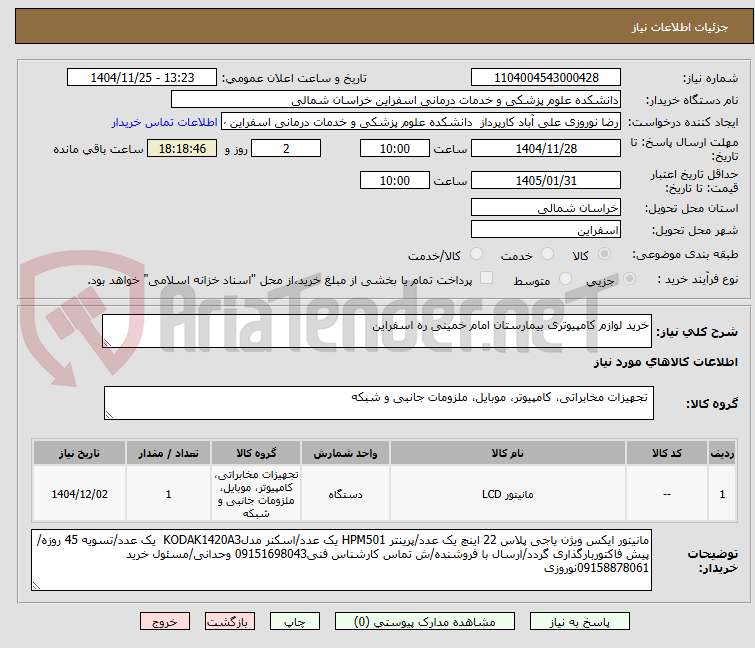This screenshot has width=755, height=648.
Task: Click the گروه کالا text area
Action: pos(379,403)
